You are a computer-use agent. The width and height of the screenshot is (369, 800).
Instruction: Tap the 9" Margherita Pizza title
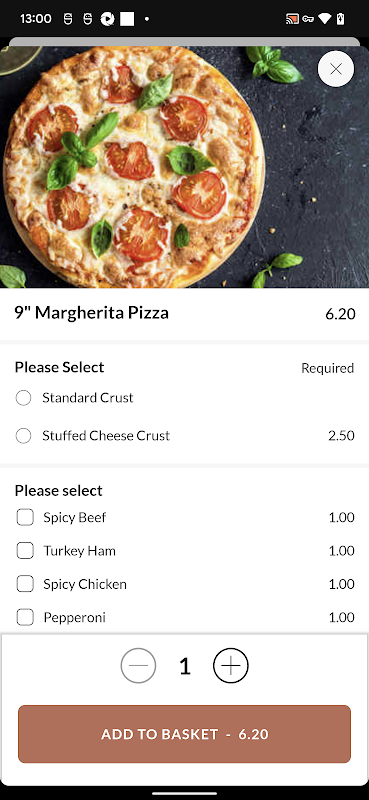click(x=91, y=313)
